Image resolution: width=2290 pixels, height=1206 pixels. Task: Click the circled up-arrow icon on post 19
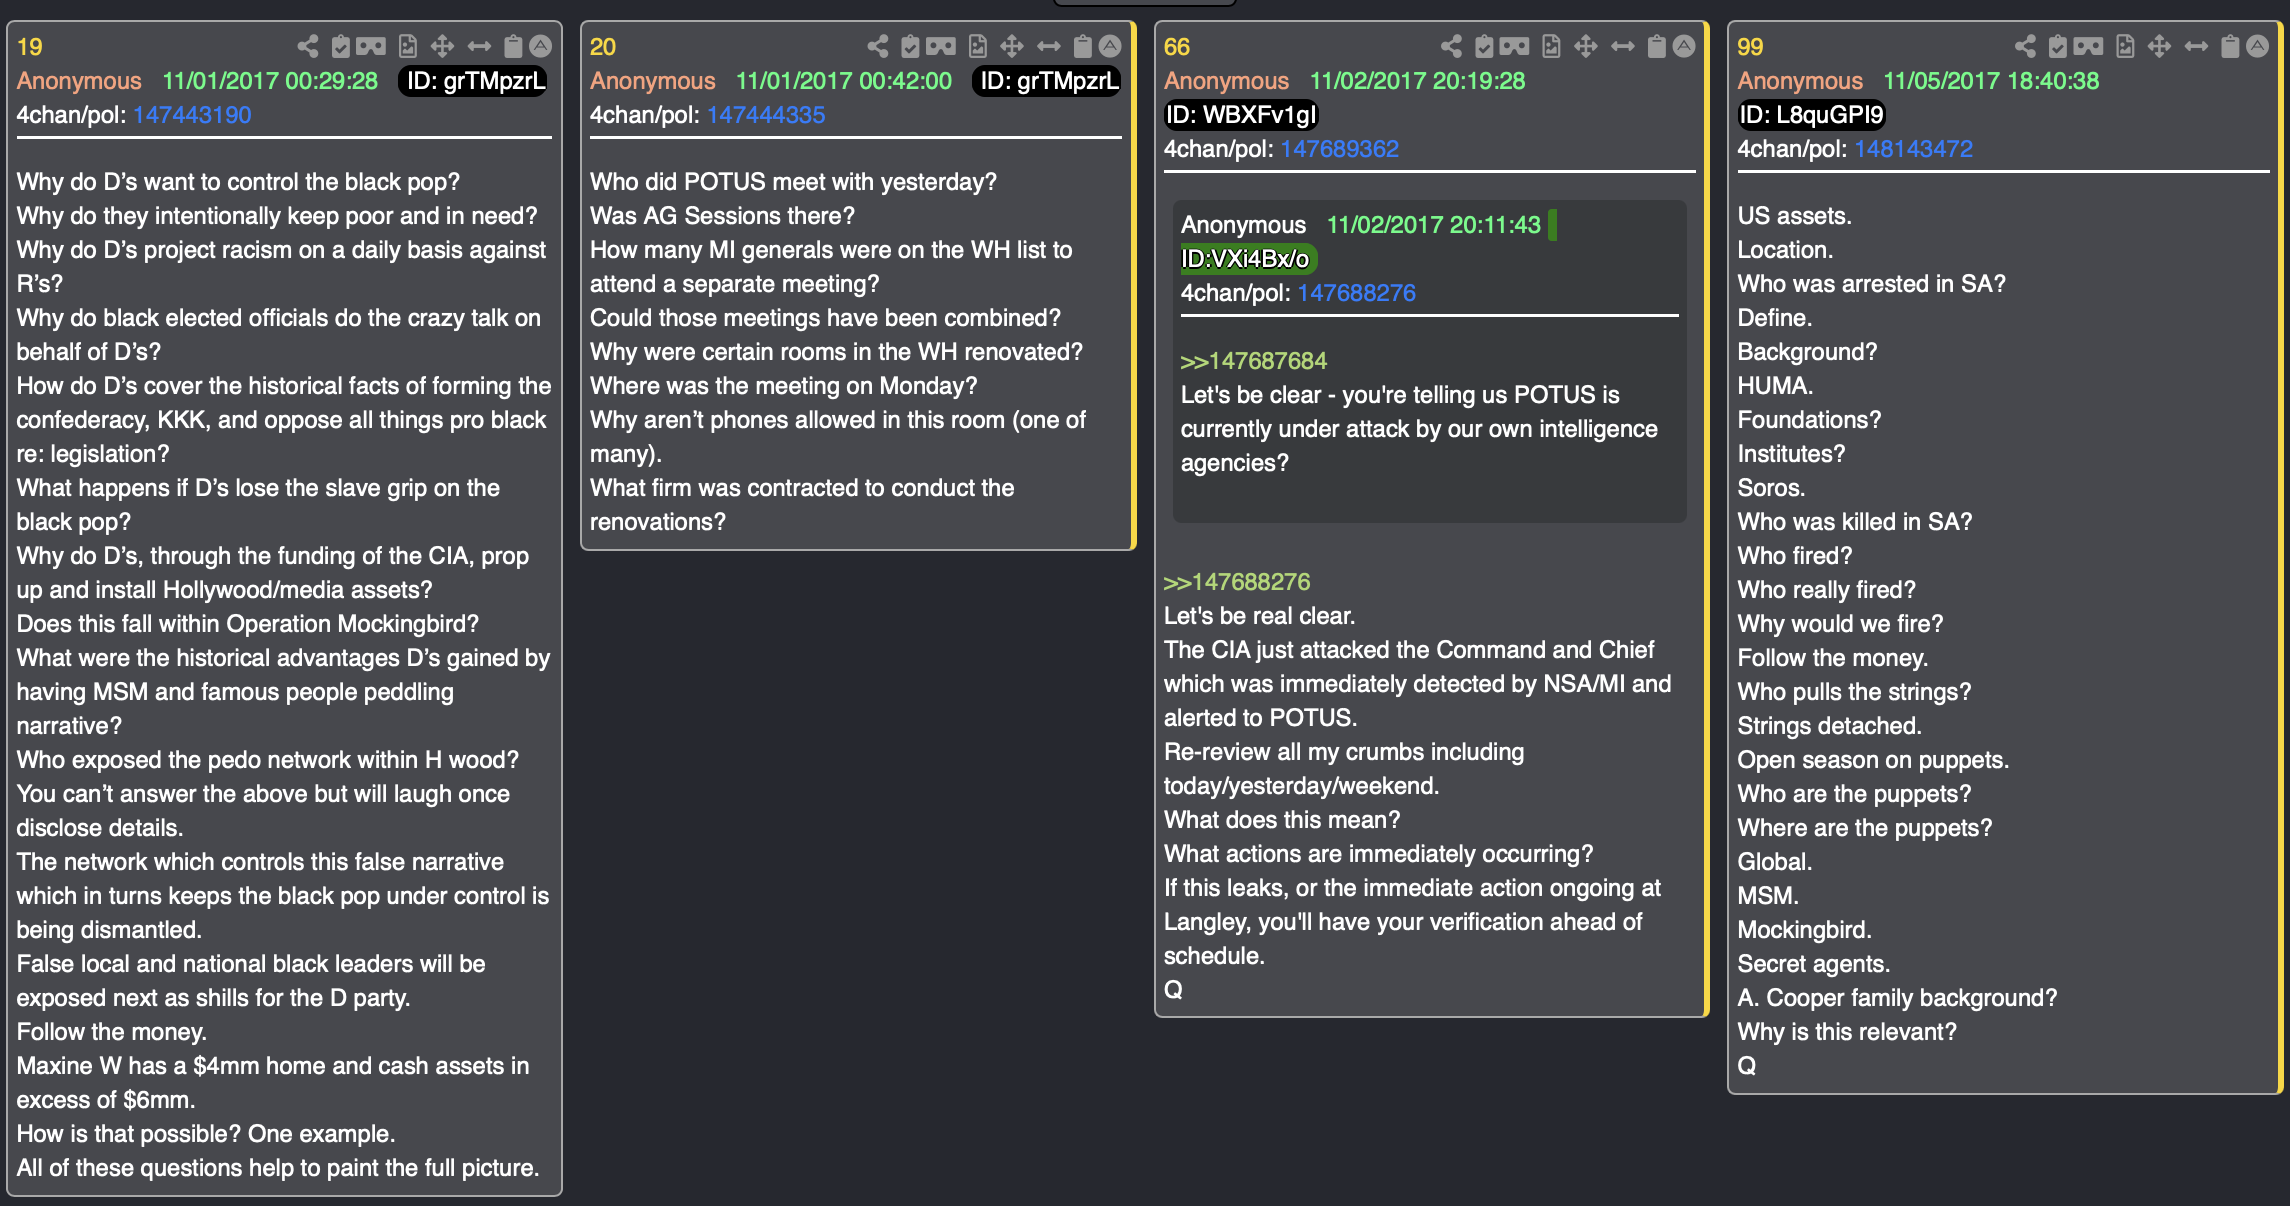(x=540, y=46)
